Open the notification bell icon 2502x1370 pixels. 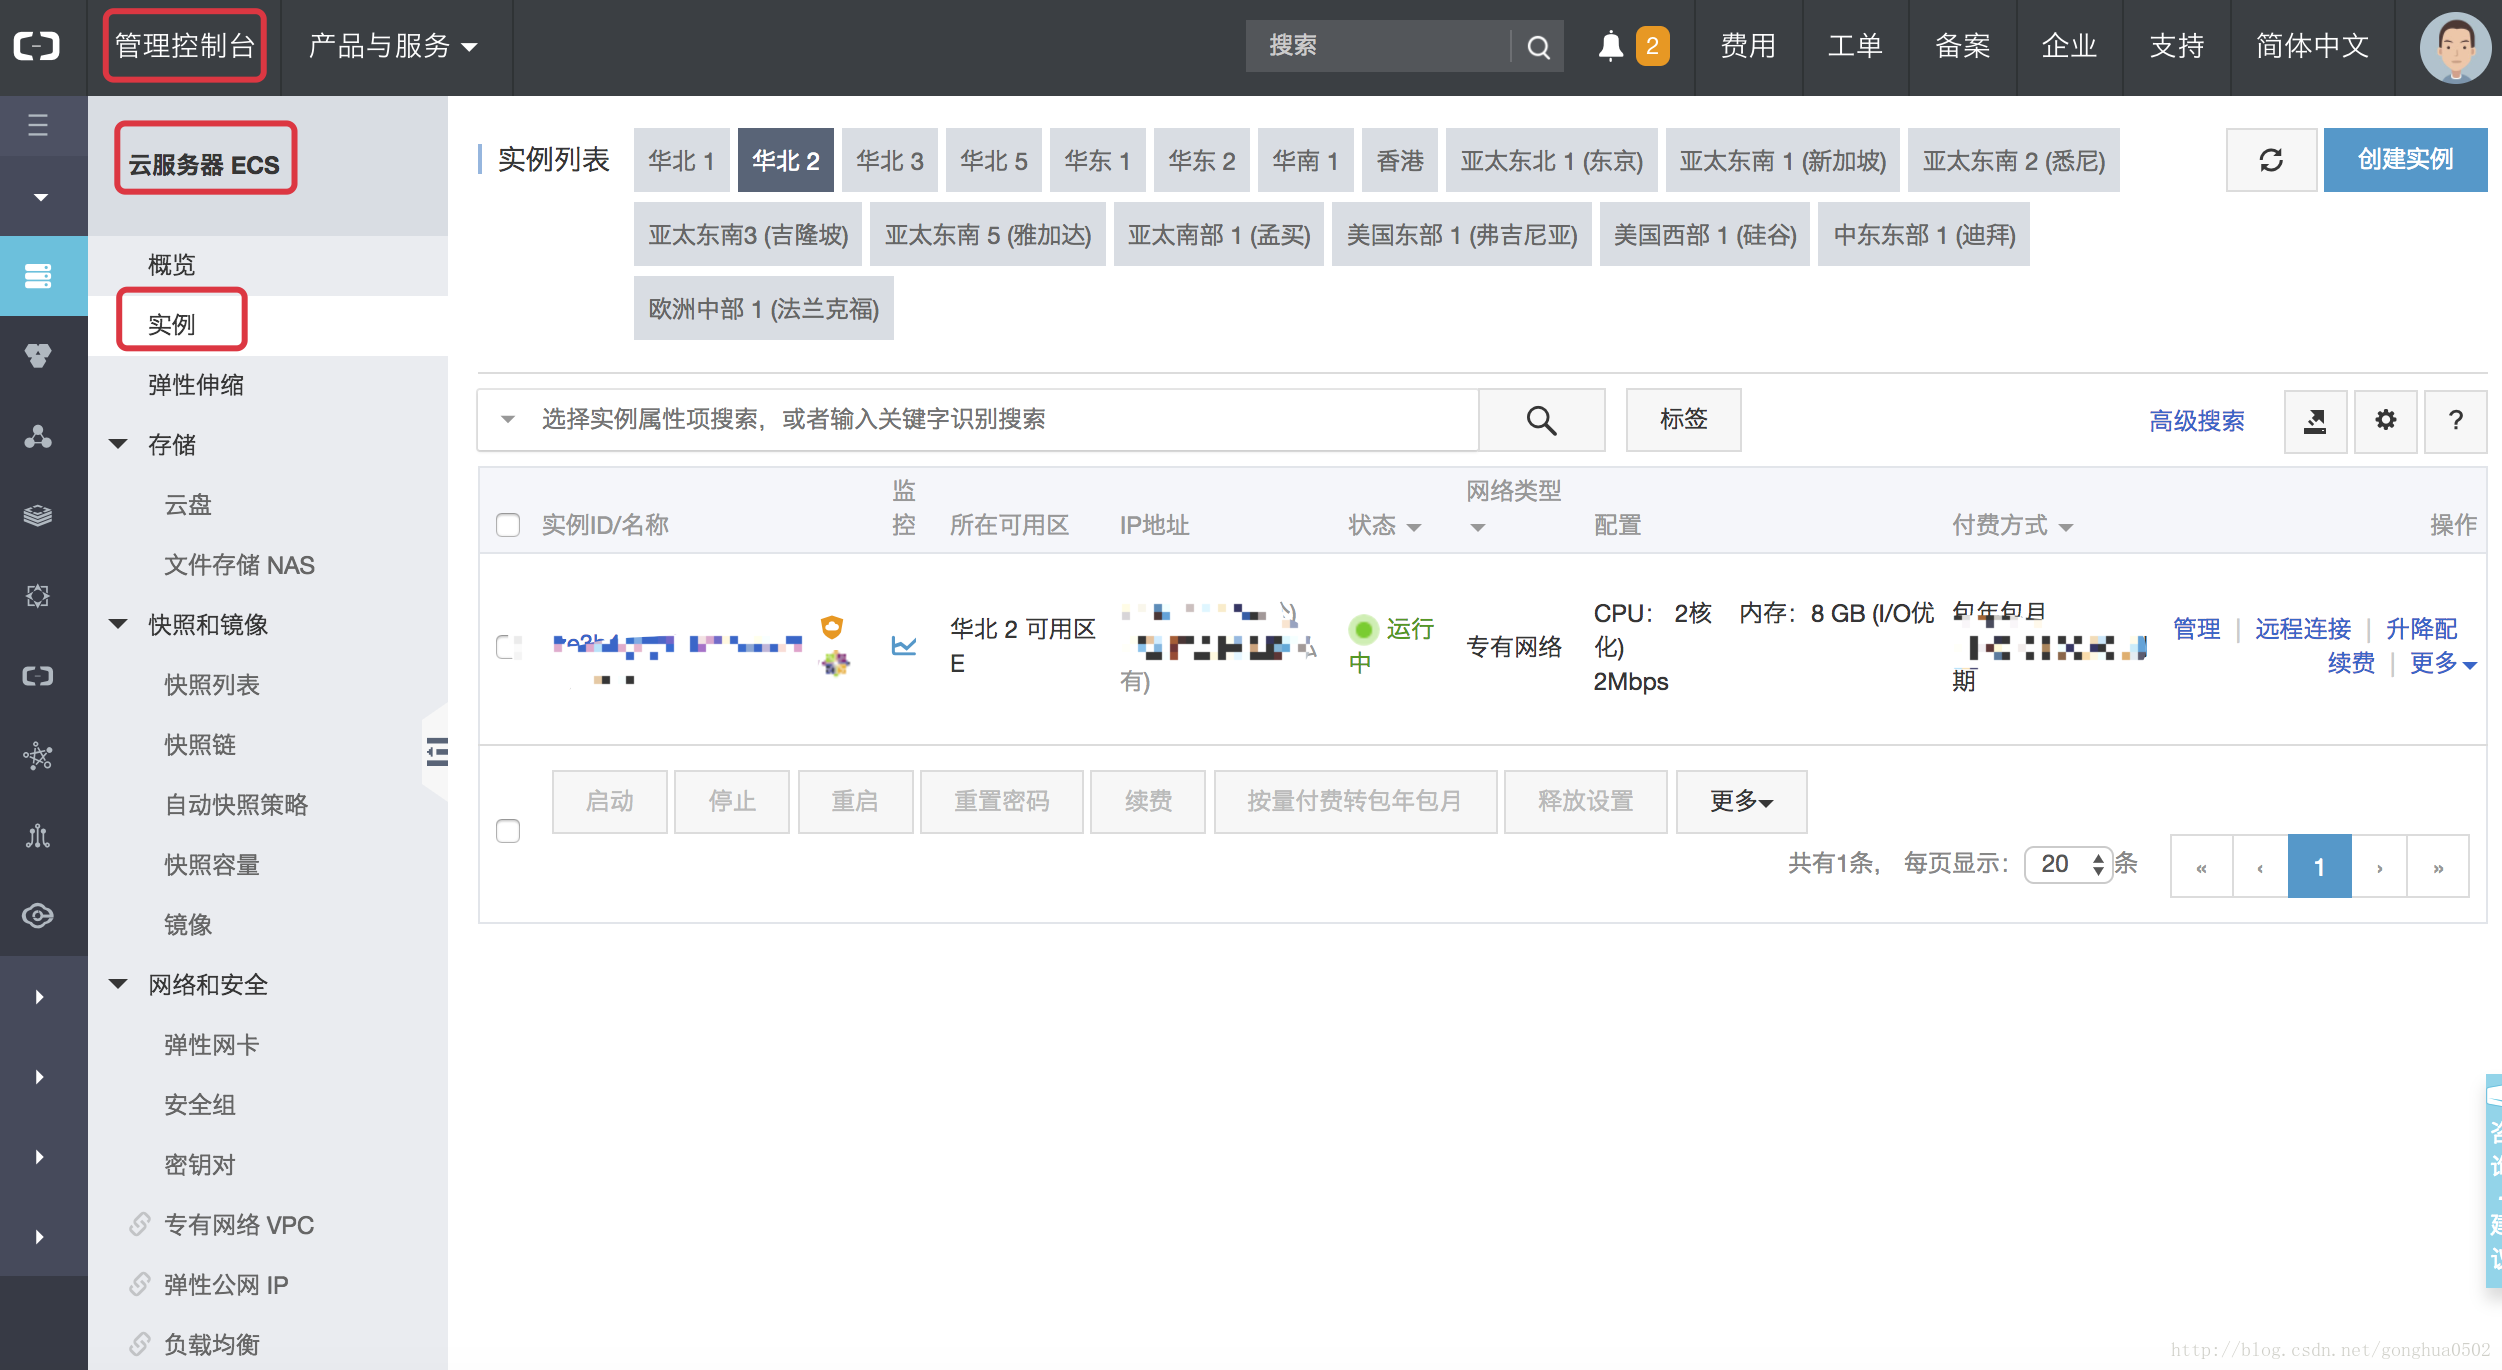click(x=1610, y=46)
